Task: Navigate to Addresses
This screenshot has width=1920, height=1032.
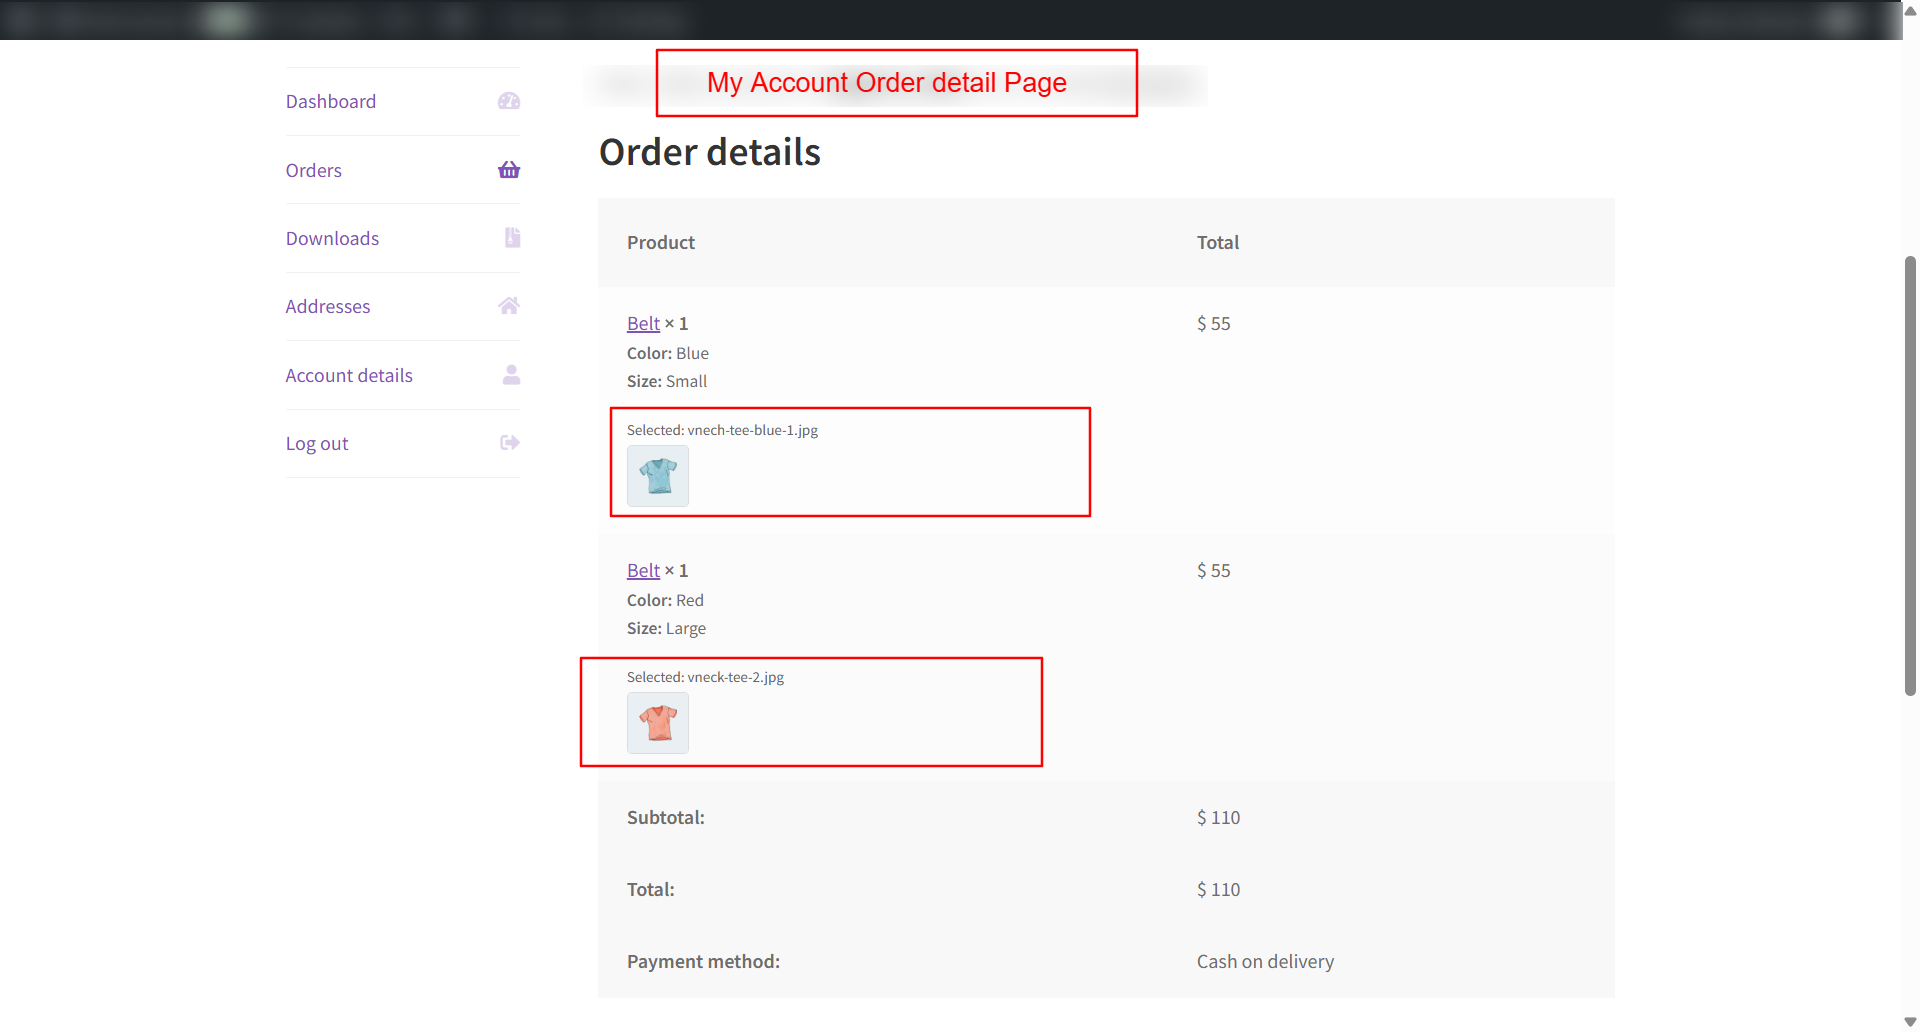Action: [x=328, y=307]
